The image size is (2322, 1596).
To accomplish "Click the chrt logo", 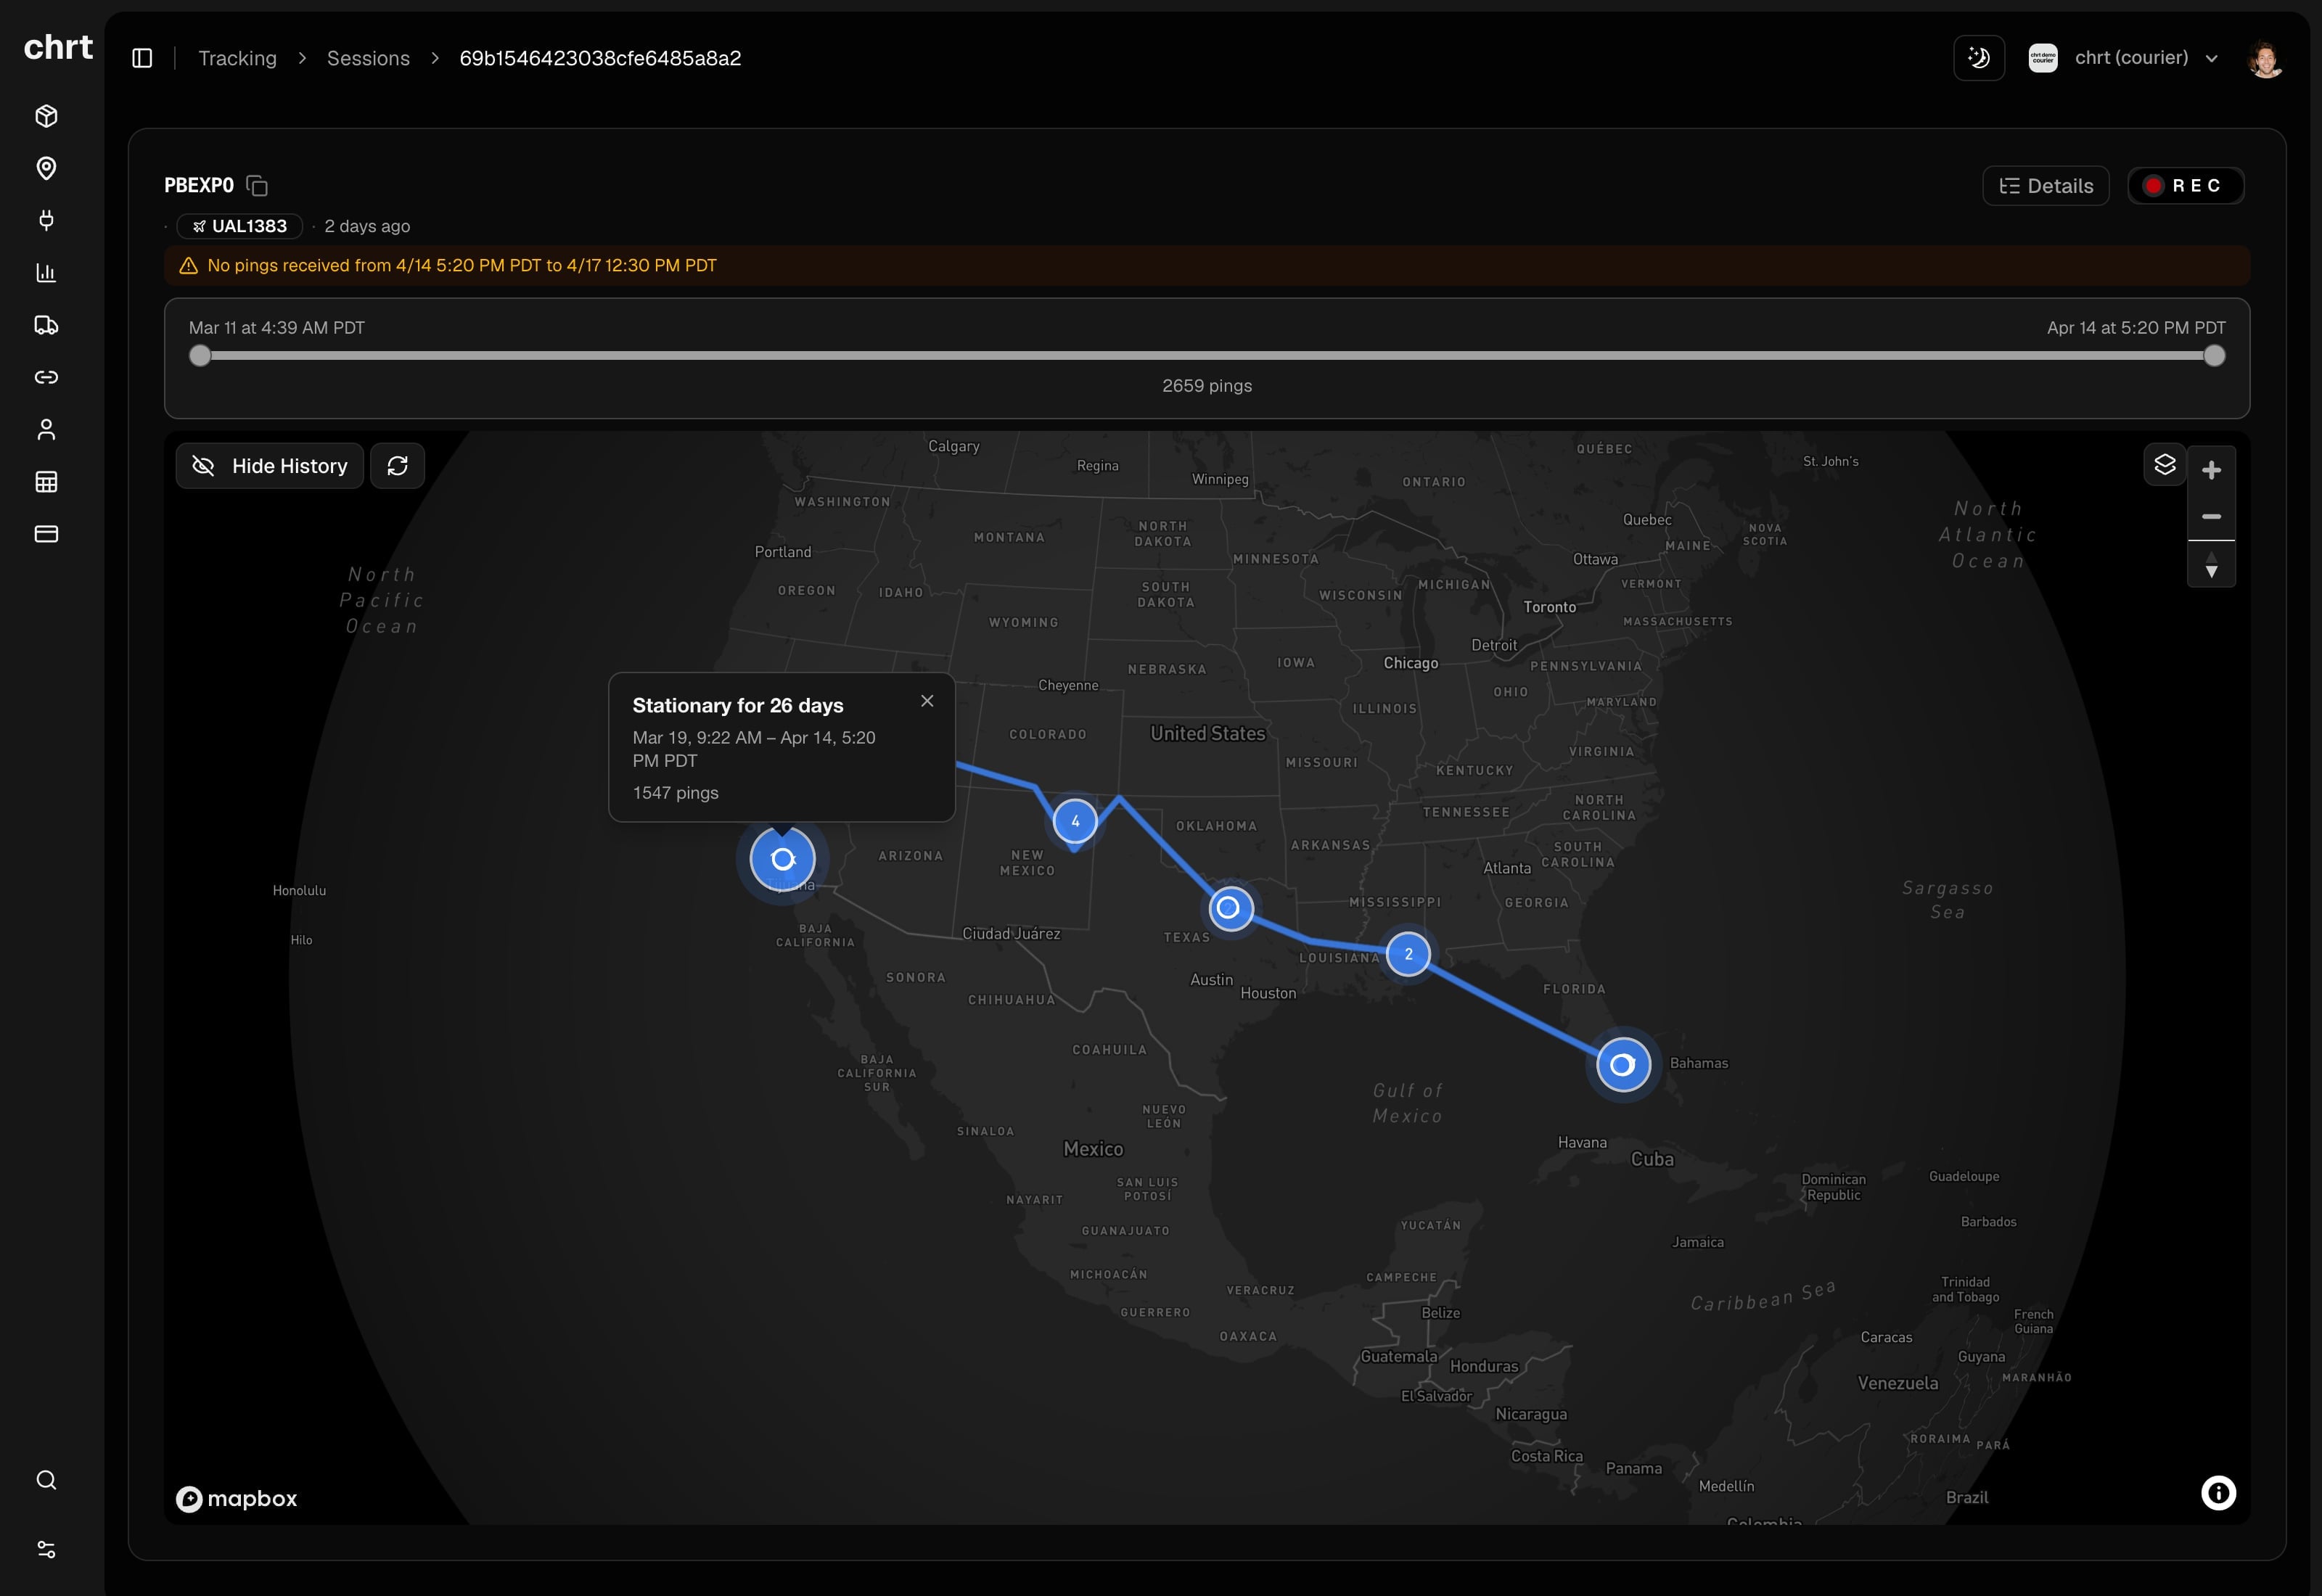I will [x=58, y=48].
